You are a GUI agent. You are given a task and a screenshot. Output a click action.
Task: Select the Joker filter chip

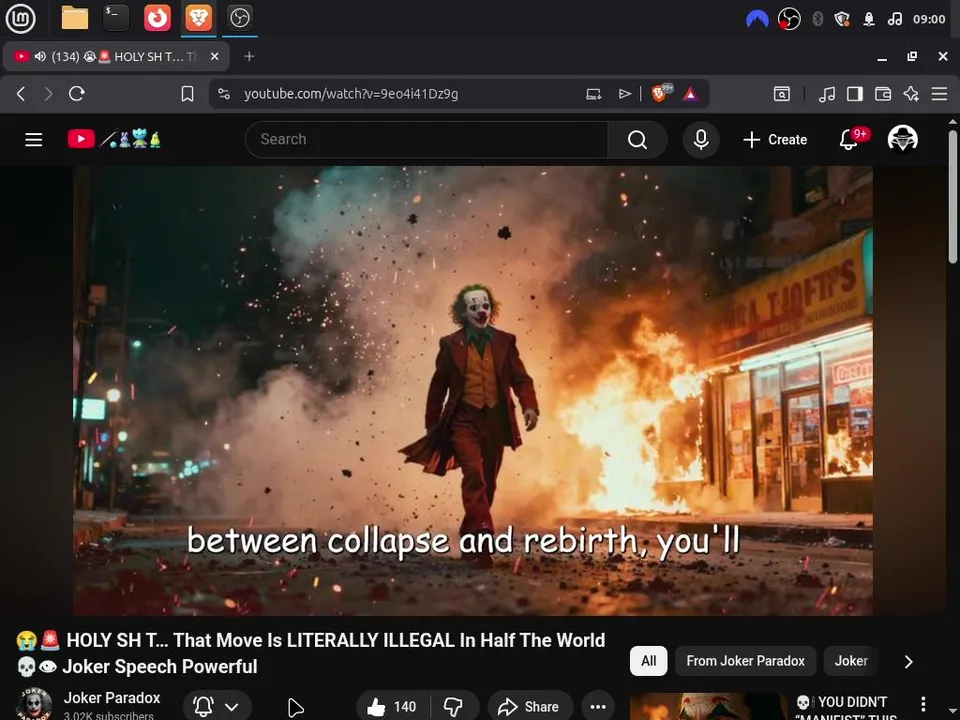click(x=851, y=661)
